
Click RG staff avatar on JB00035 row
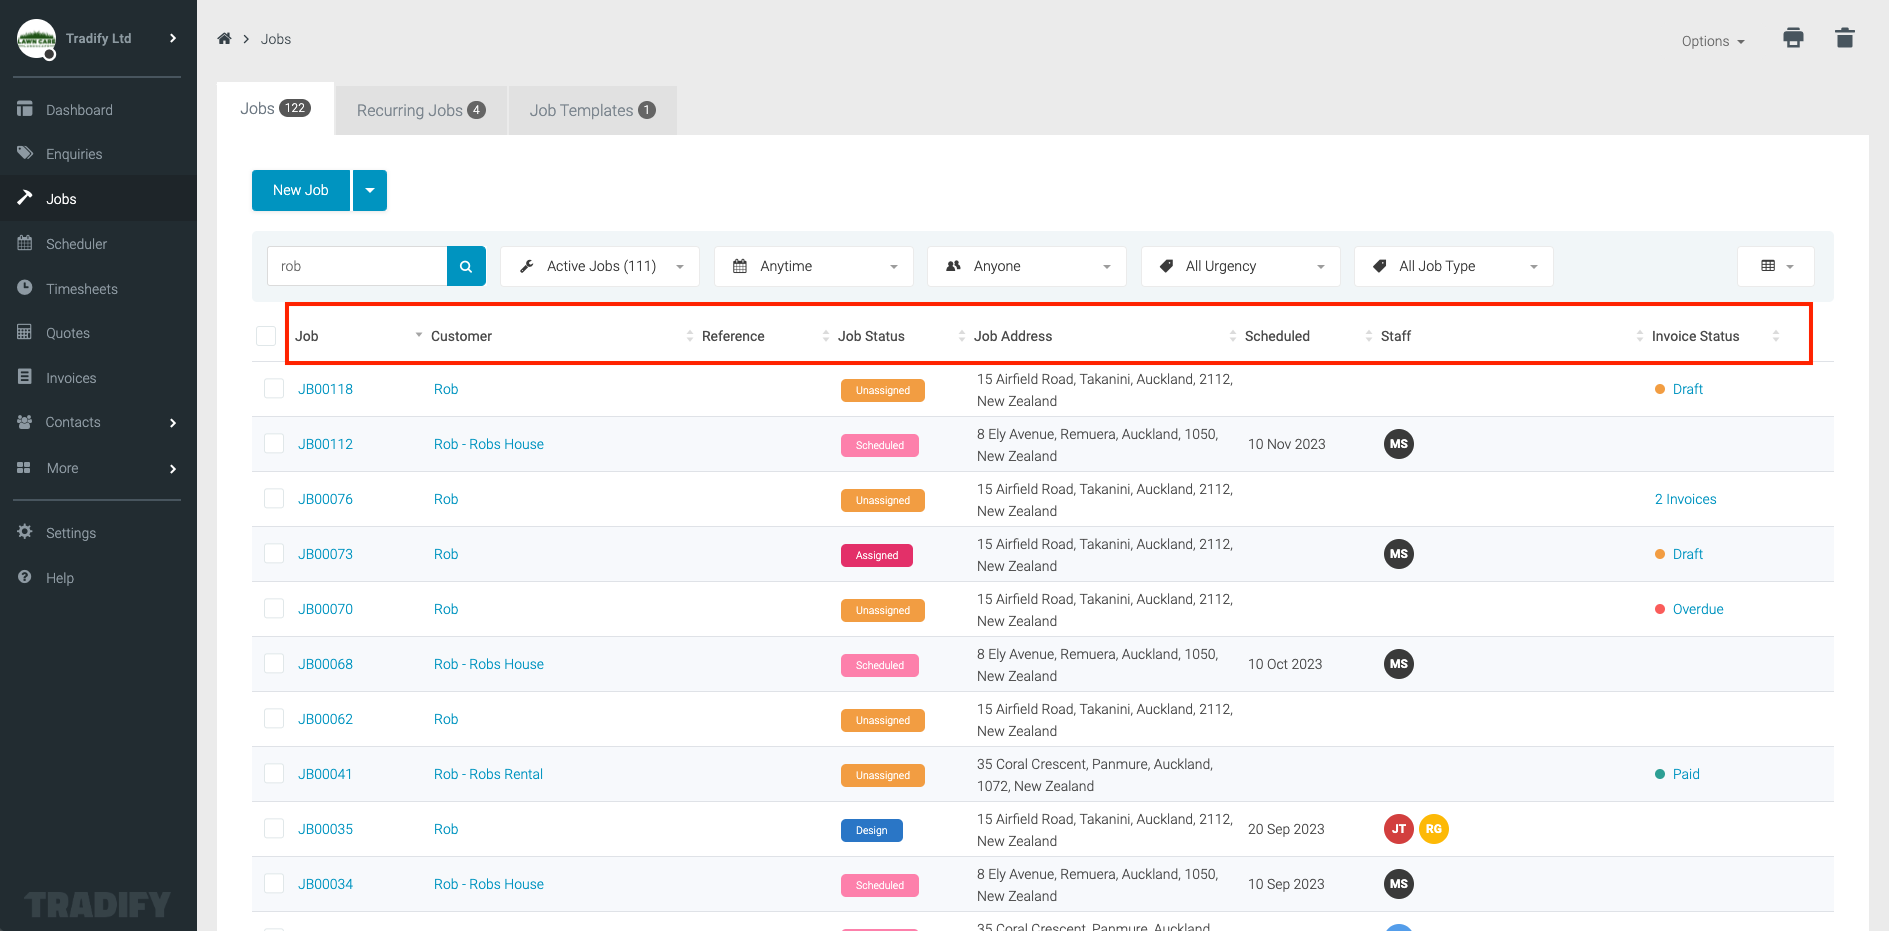click(1434, 829)
